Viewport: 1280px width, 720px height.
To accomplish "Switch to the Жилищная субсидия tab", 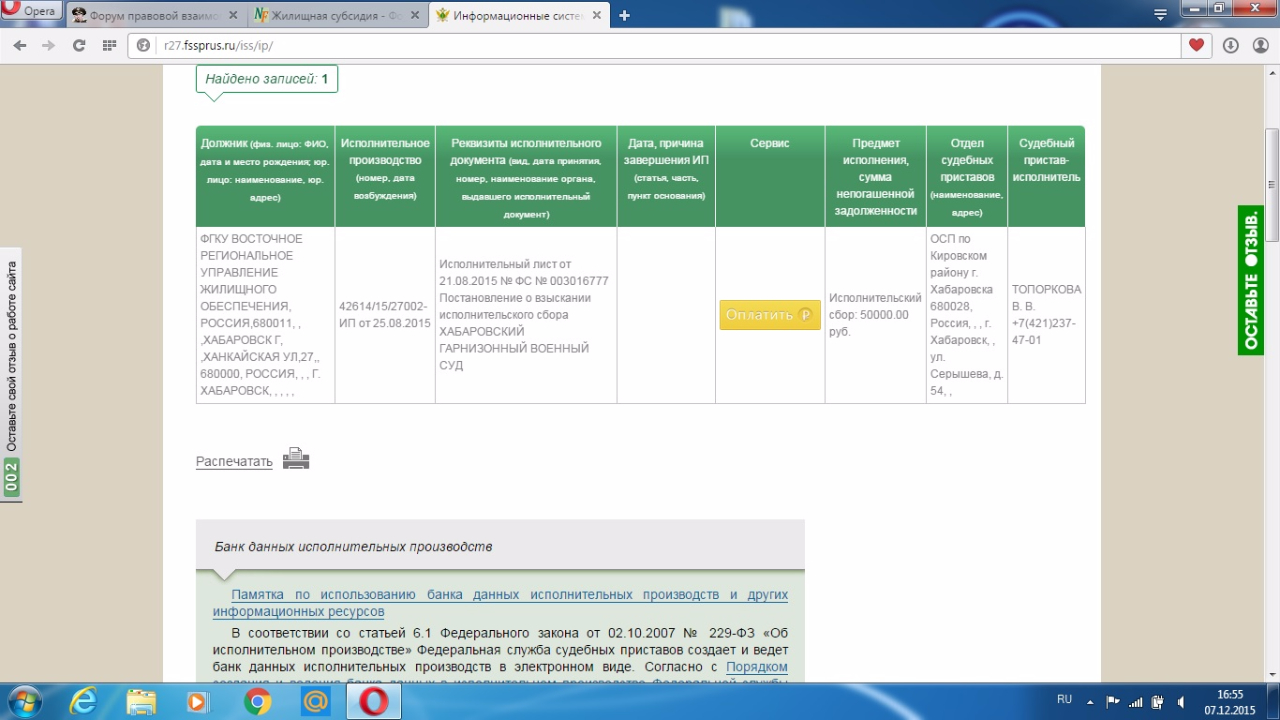I will 337,16.
